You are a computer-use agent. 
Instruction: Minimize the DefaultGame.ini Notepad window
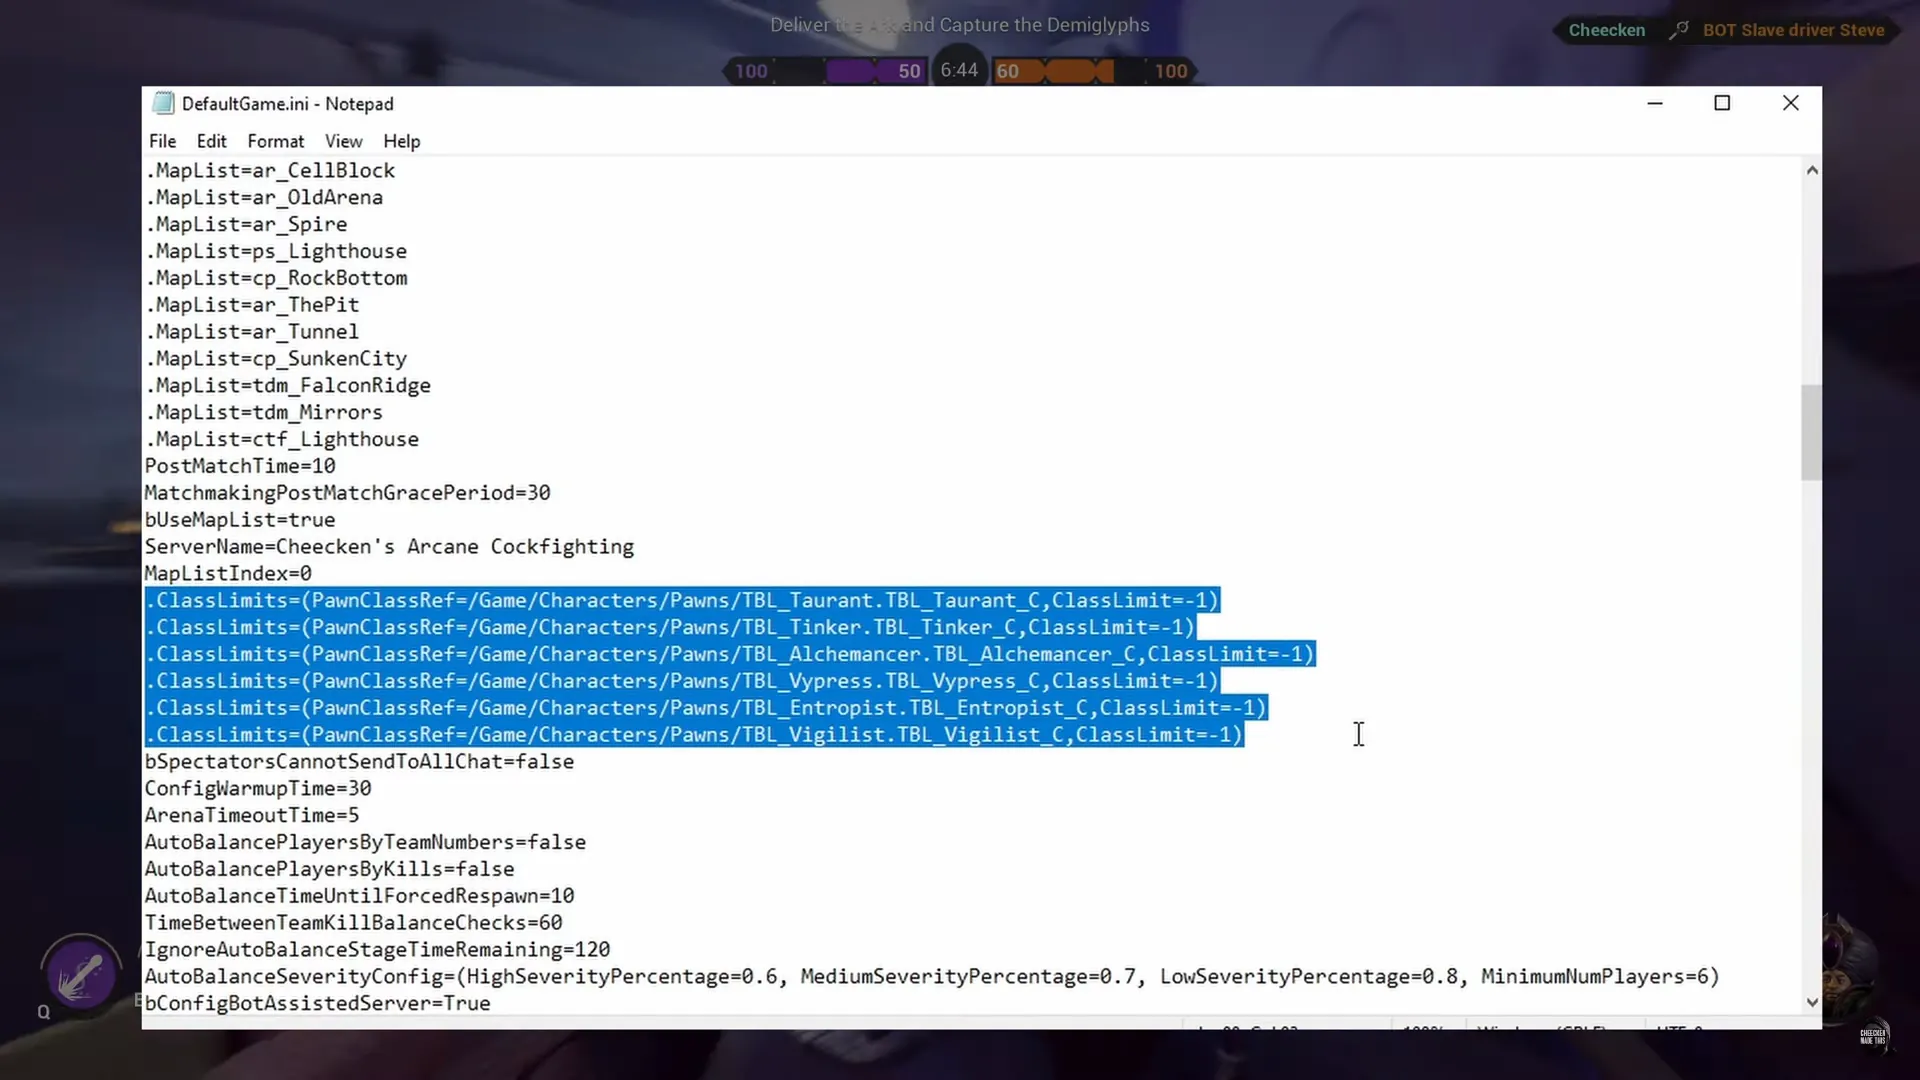pos(1655,103)
